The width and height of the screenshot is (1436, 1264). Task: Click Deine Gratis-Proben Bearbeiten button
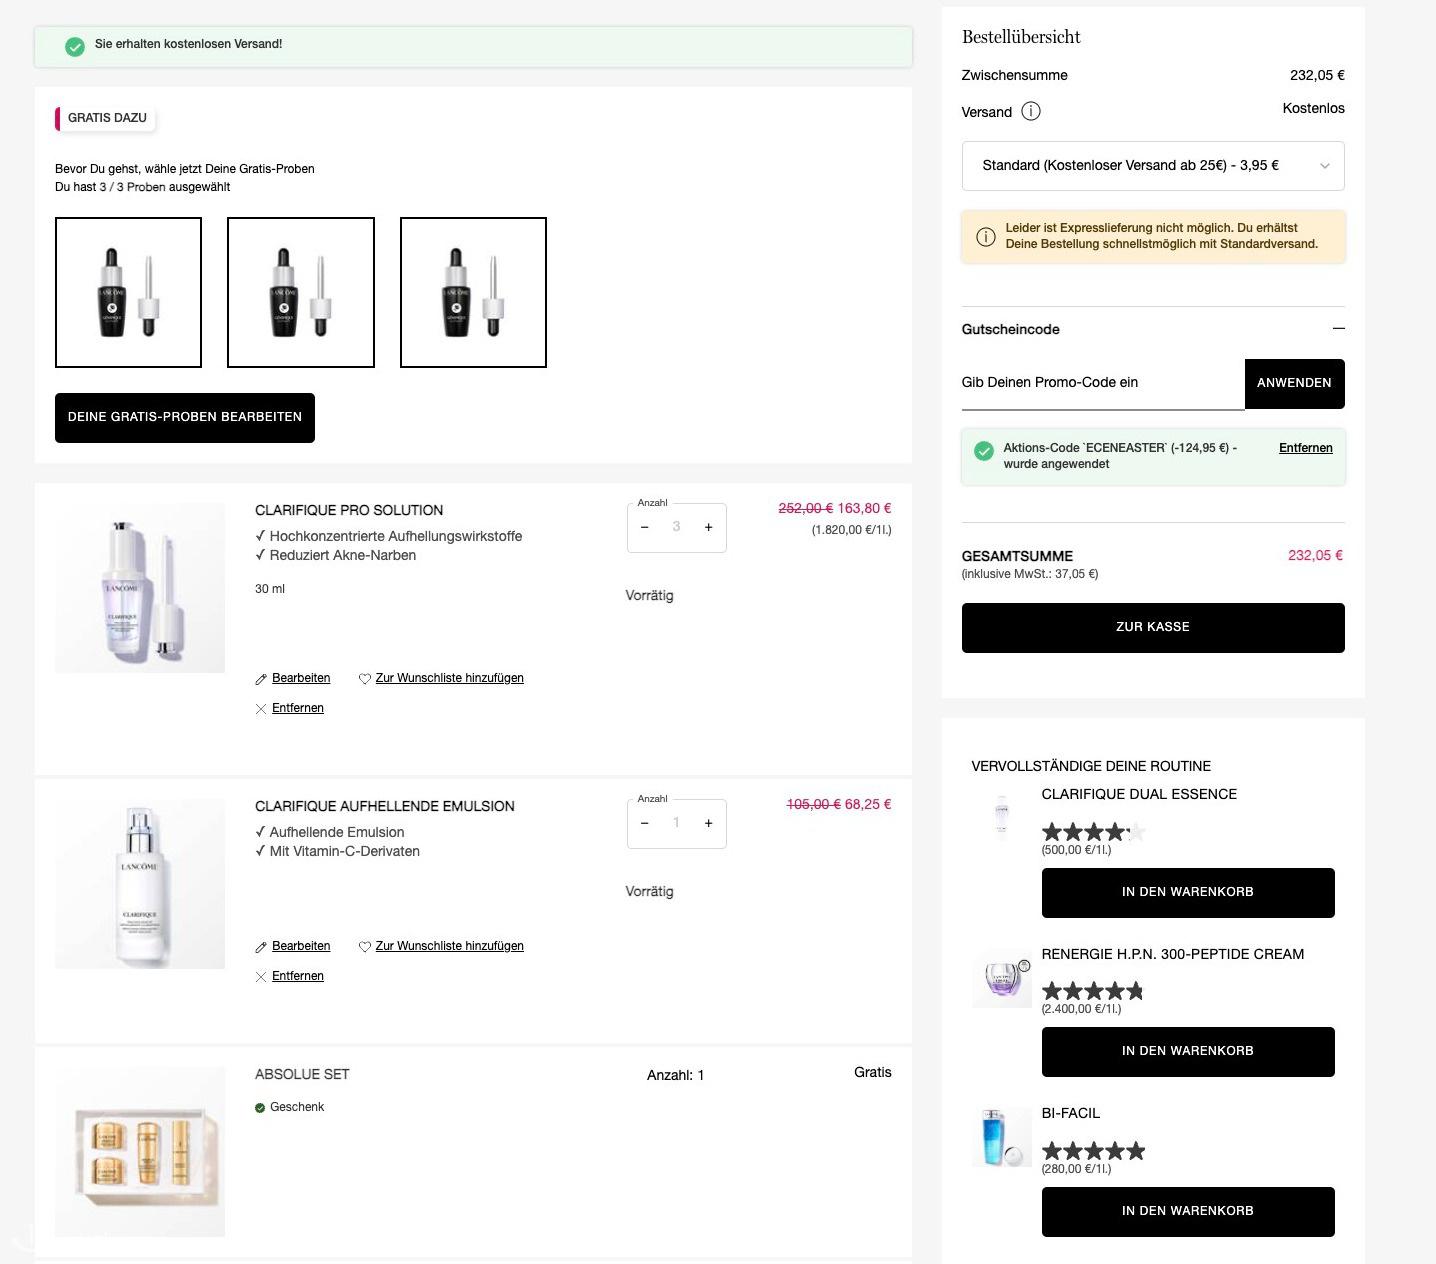tap(185, 417)
